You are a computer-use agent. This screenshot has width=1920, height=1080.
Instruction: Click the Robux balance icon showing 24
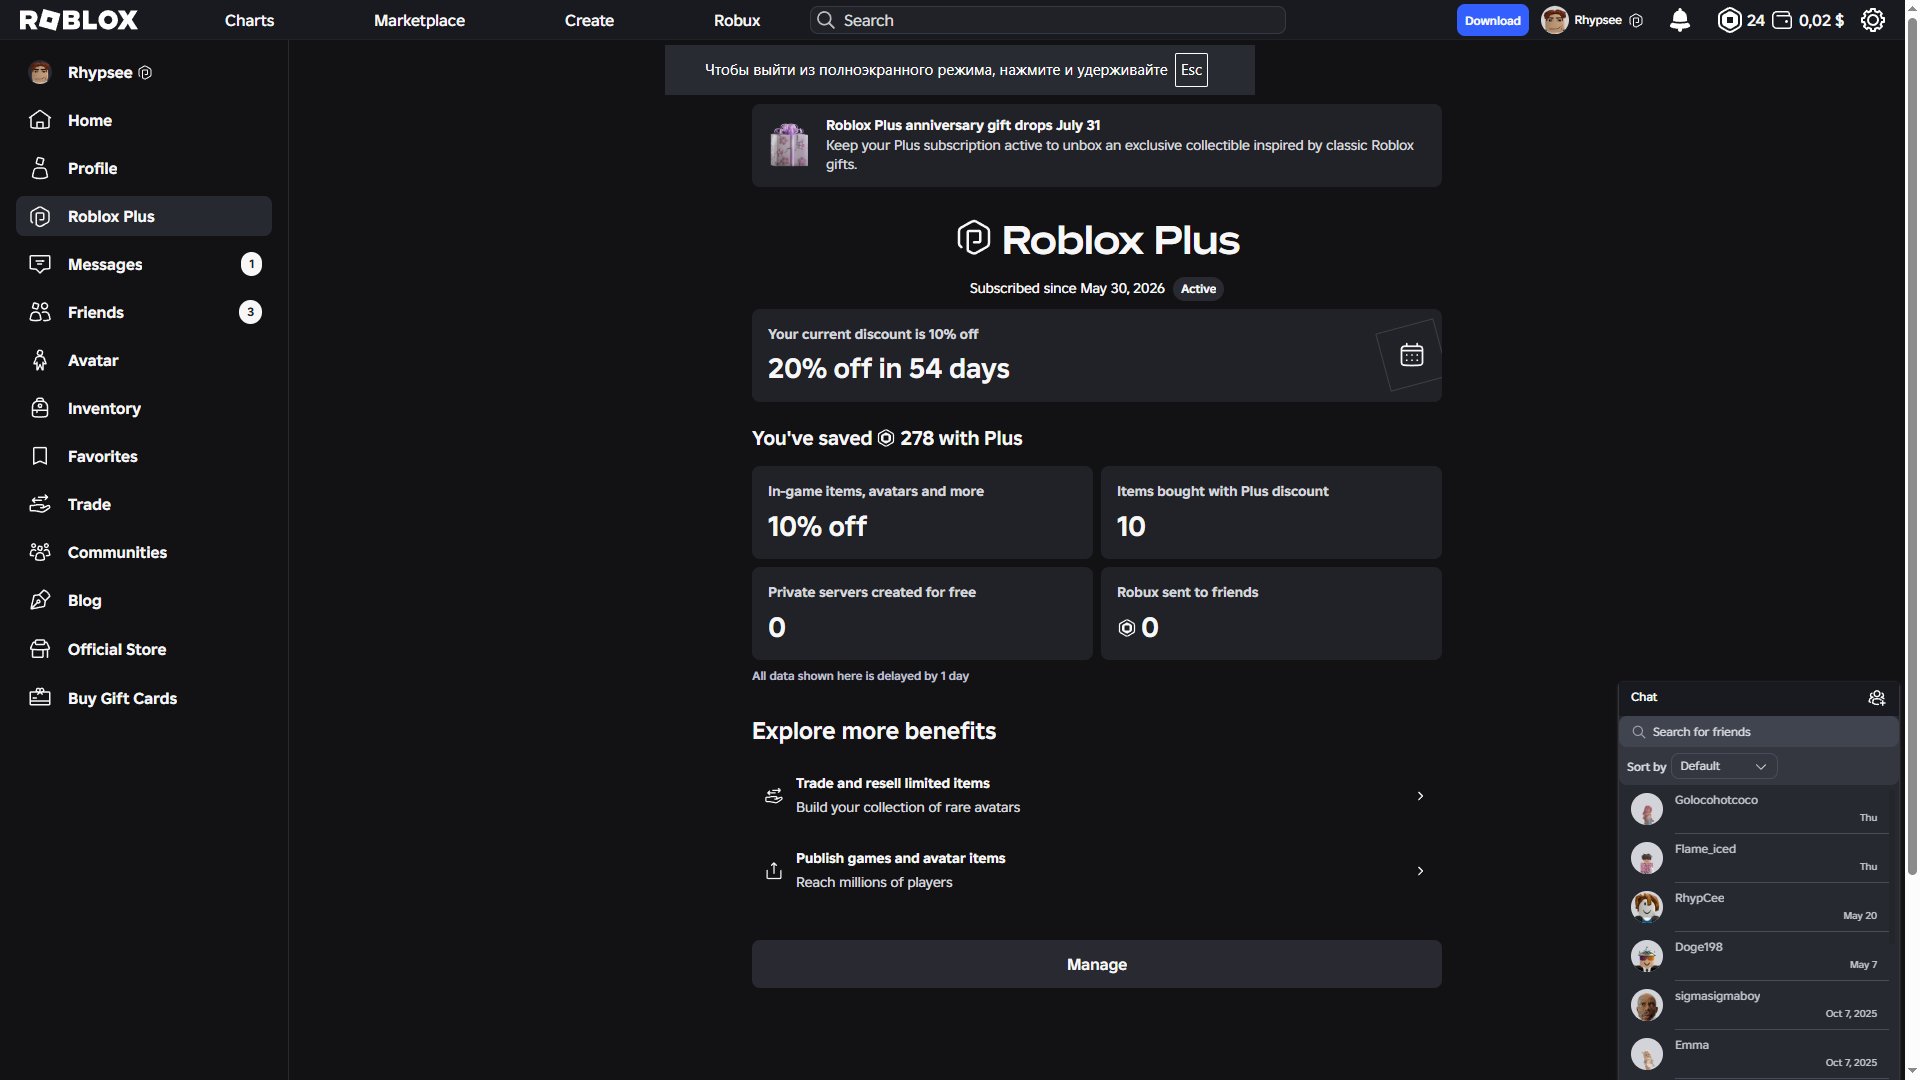click(x=1729, y=20)
